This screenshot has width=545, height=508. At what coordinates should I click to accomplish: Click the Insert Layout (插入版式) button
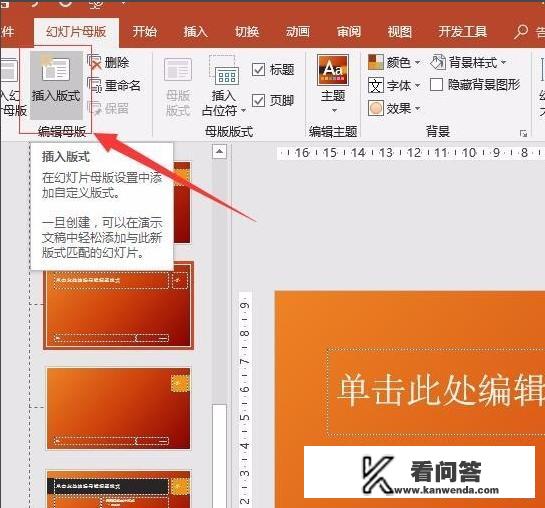[x=56, y=85]
